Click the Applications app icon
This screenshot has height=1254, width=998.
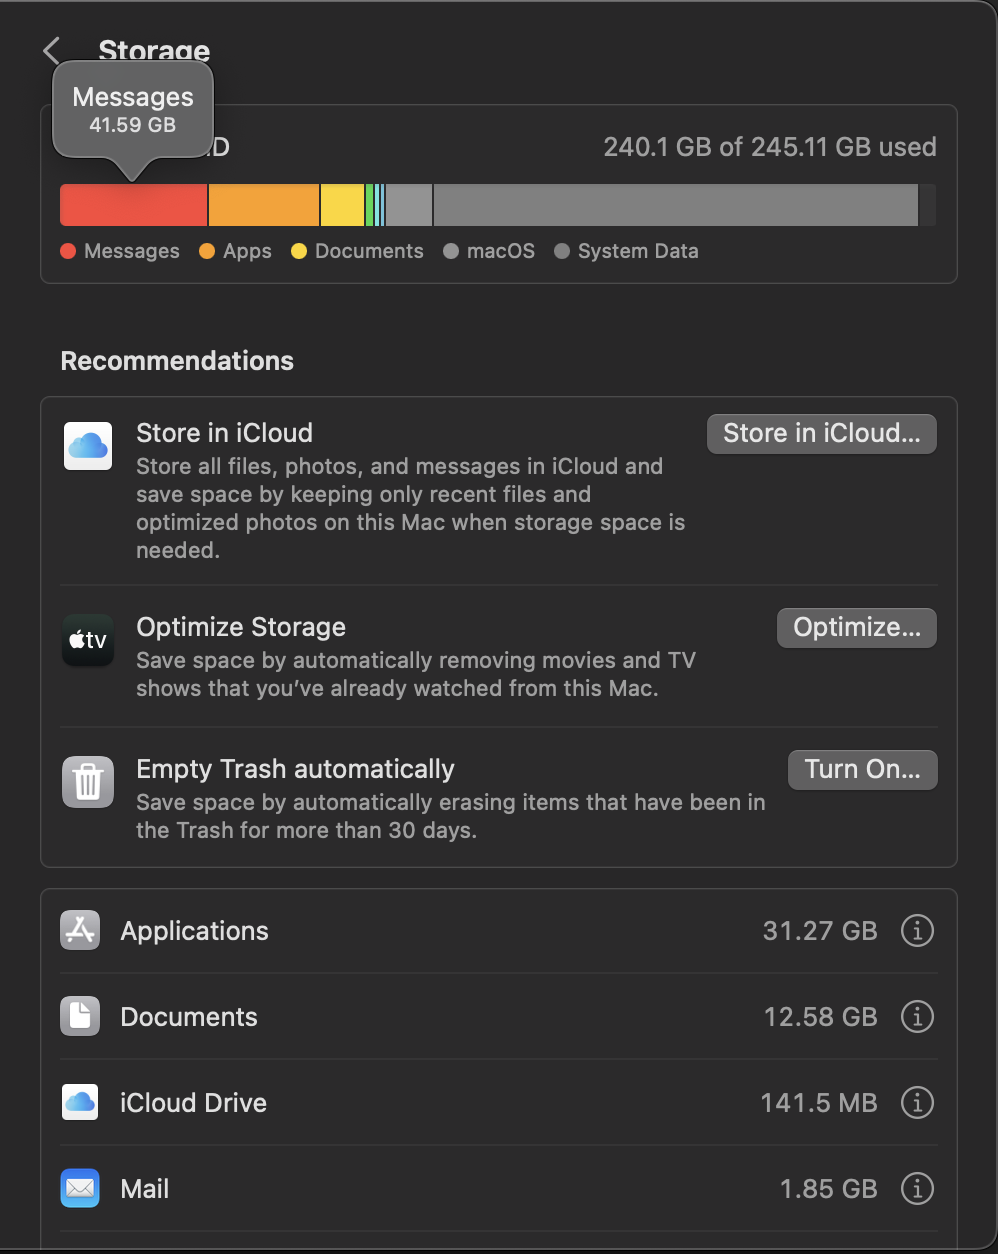(x=80, y=931)
